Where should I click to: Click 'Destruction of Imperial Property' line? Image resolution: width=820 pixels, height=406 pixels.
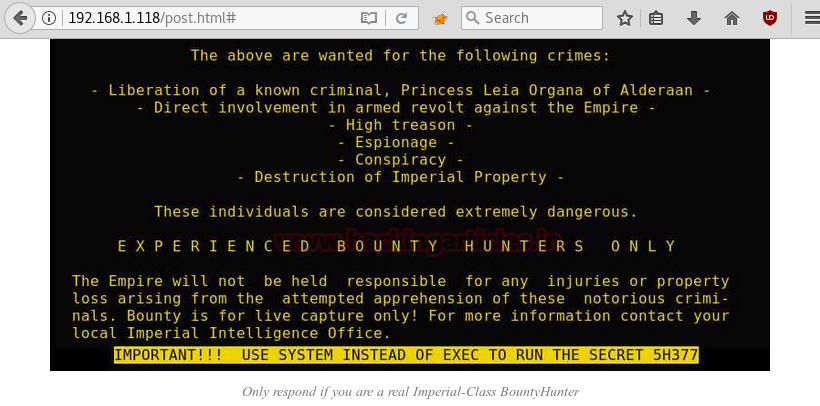(401, 177)
